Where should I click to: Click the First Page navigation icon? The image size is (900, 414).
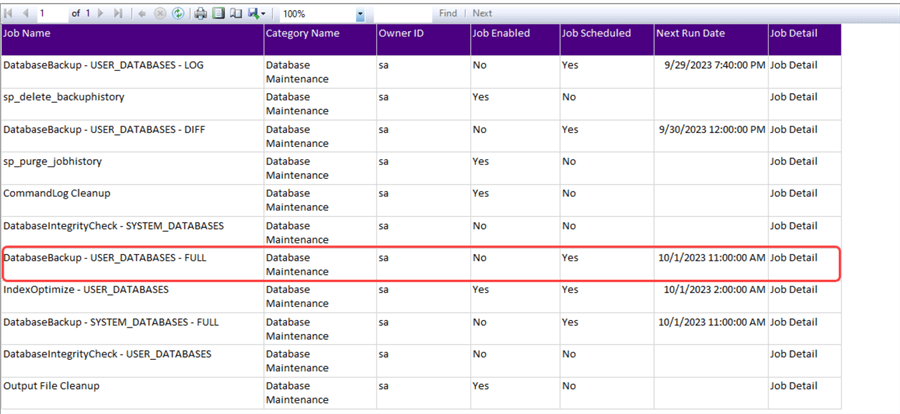(9, 13)
